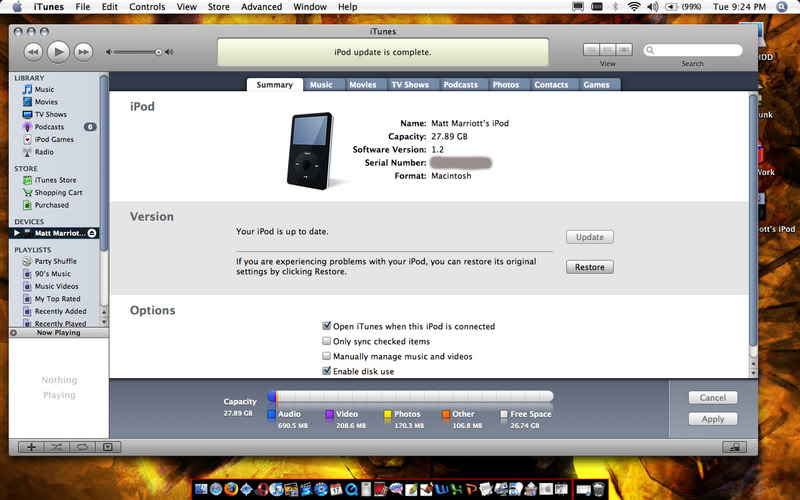This screenshot has height=500, width=800.
Task: Select the My Top Rated playlist
Action: [55, 299]
